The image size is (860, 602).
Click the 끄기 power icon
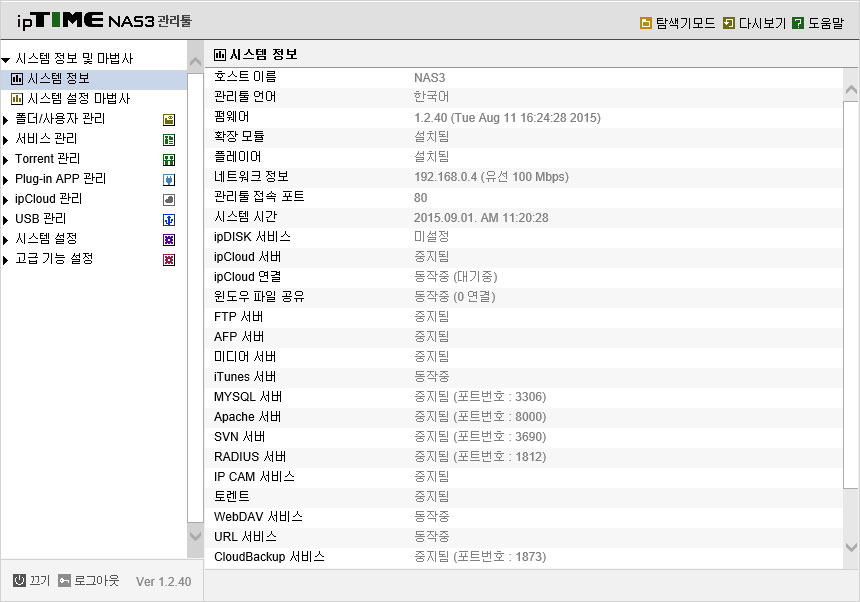[19, 580]
